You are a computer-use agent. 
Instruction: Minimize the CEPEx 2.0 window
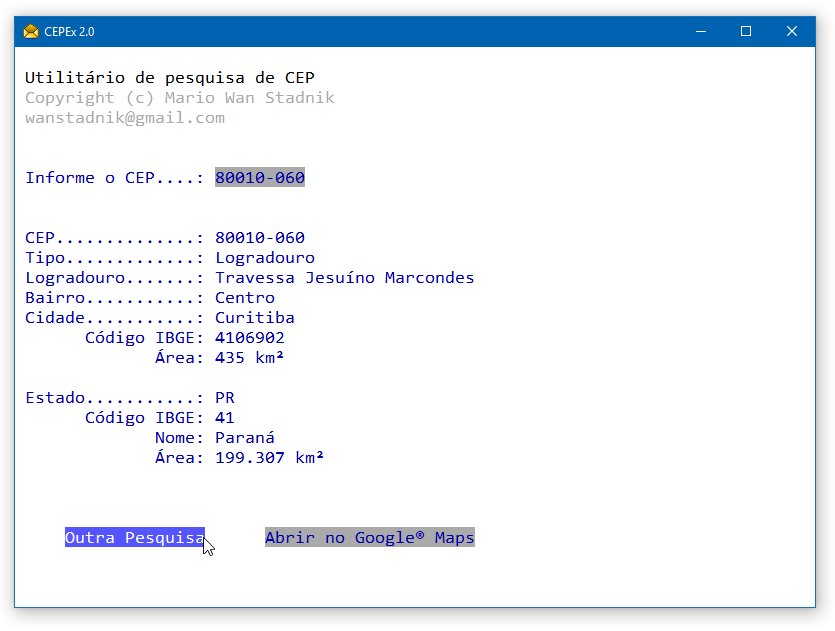(699, 31)
